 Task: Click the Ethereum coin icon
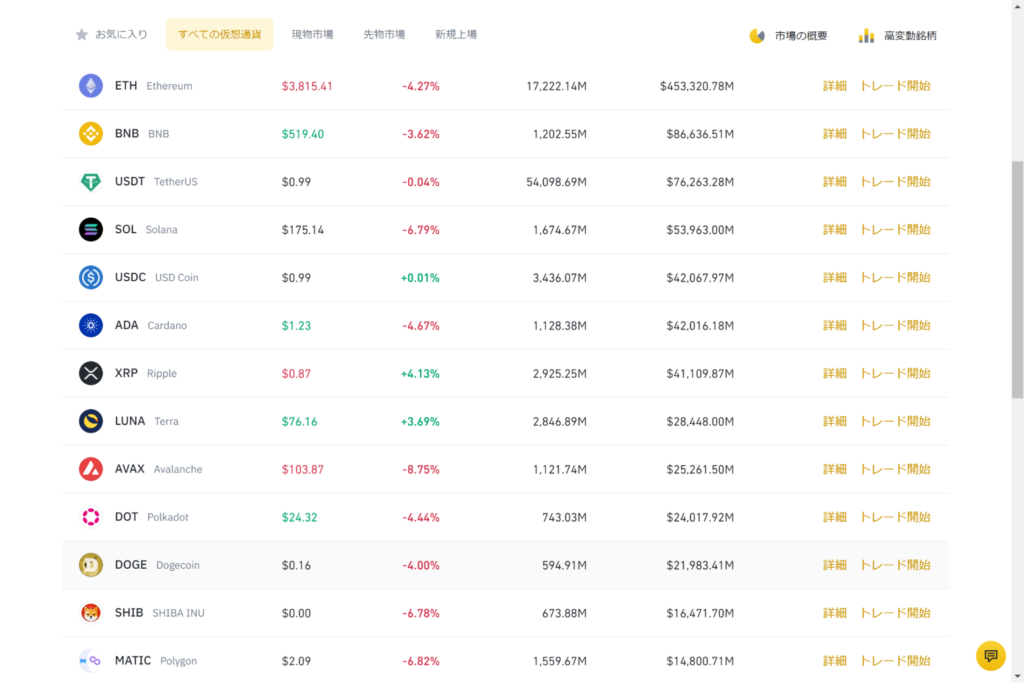point(91,86)
